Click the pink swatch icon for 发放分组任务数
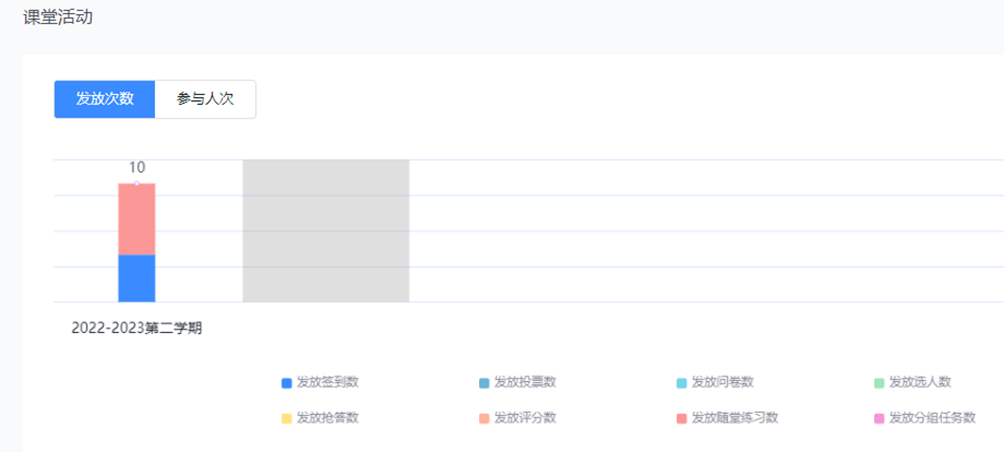 pos(879,418)
